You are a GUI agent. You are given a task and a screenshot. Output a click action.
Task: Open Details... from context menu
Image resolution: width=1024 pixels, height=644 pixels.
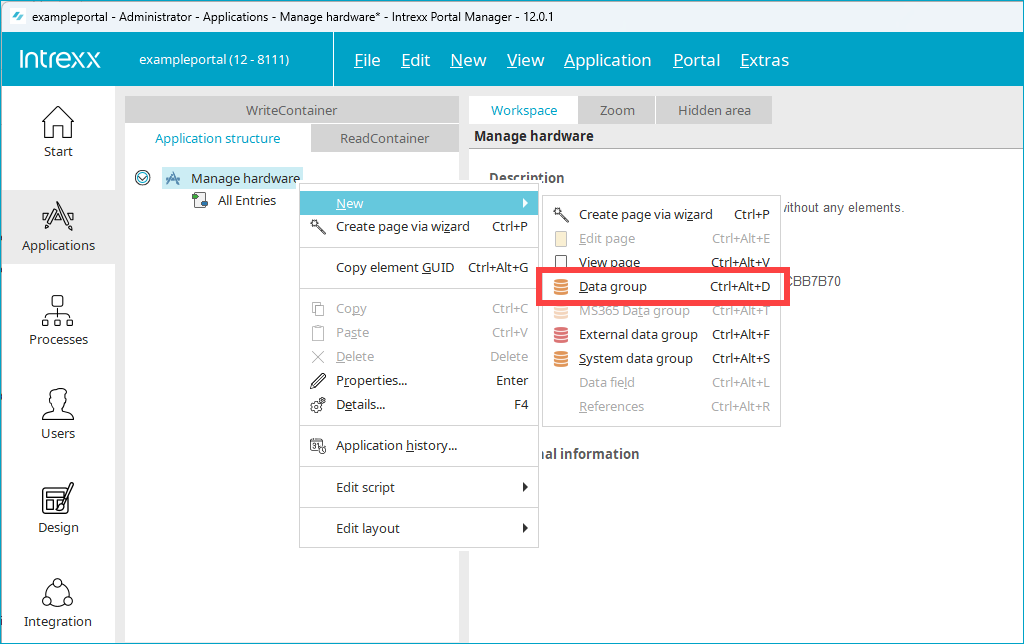coord(419,405)
